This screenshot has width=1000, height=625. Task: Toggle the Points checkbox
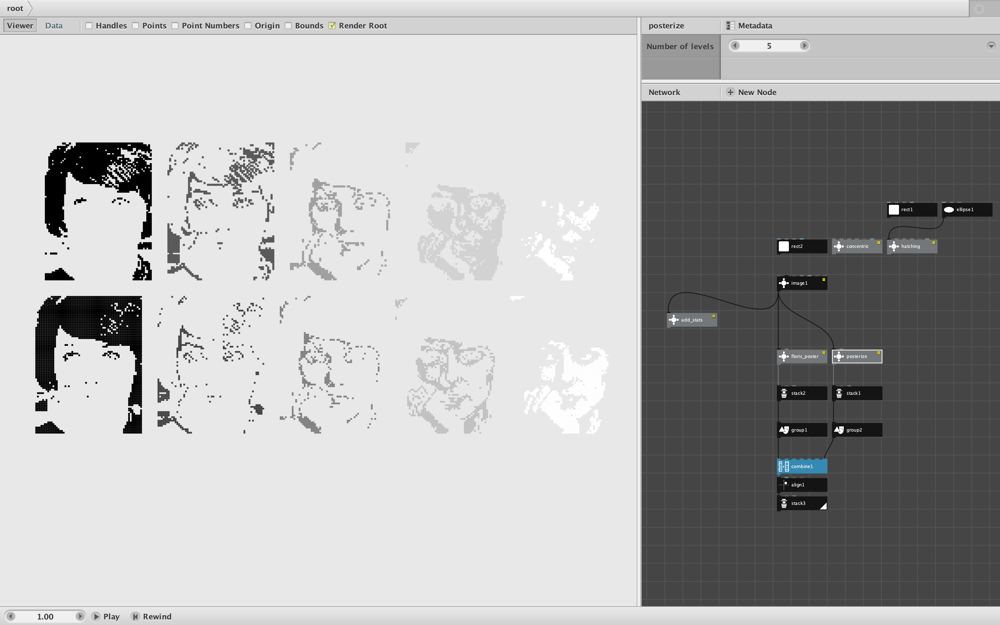pos(135,26)
